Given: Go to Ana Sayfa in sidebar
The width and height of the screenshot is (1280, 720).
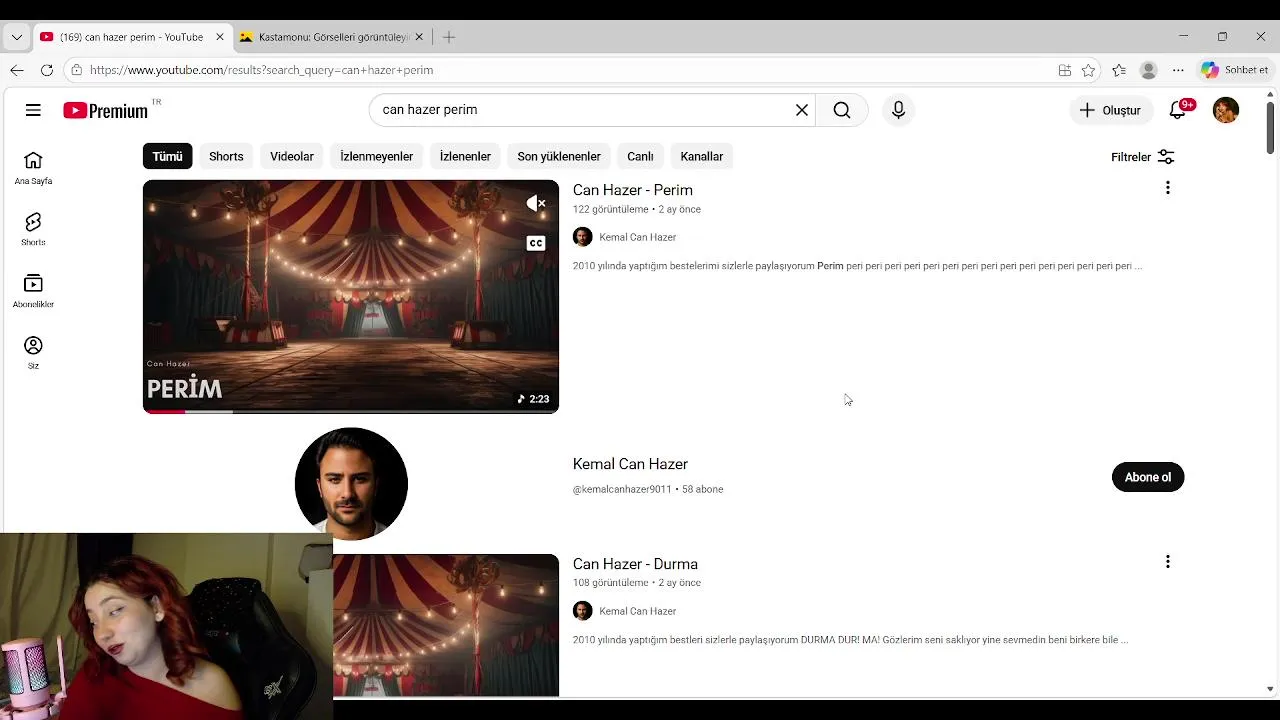Looking at the screenshot, I should pos(33,168).
